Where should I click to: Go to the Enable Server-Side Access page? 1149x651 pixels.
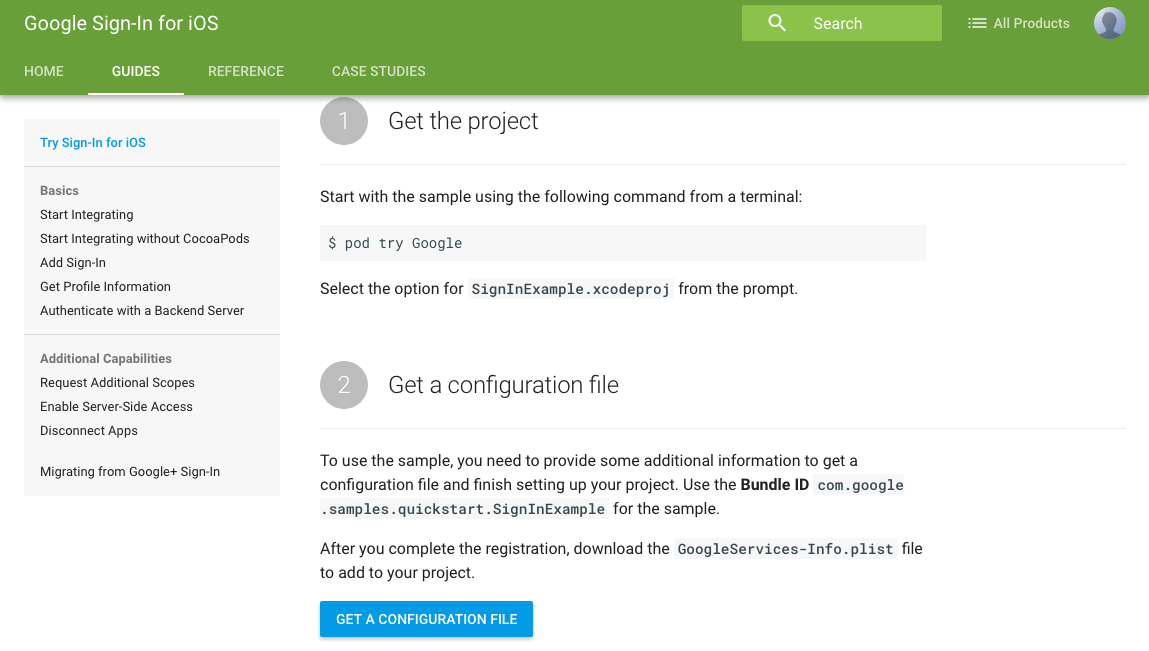(116, 407)
